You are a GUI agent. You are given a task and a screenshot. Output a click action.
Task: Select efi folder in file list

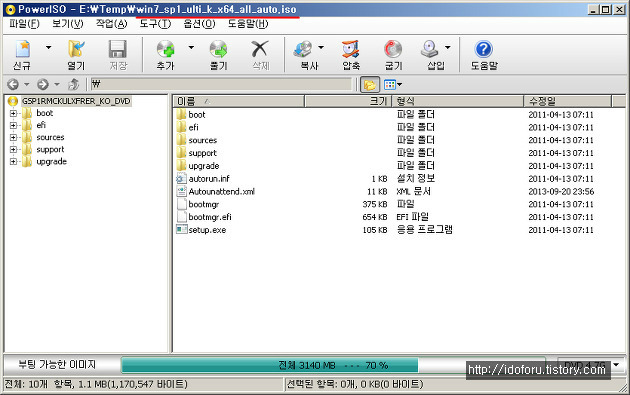point(194,127)
